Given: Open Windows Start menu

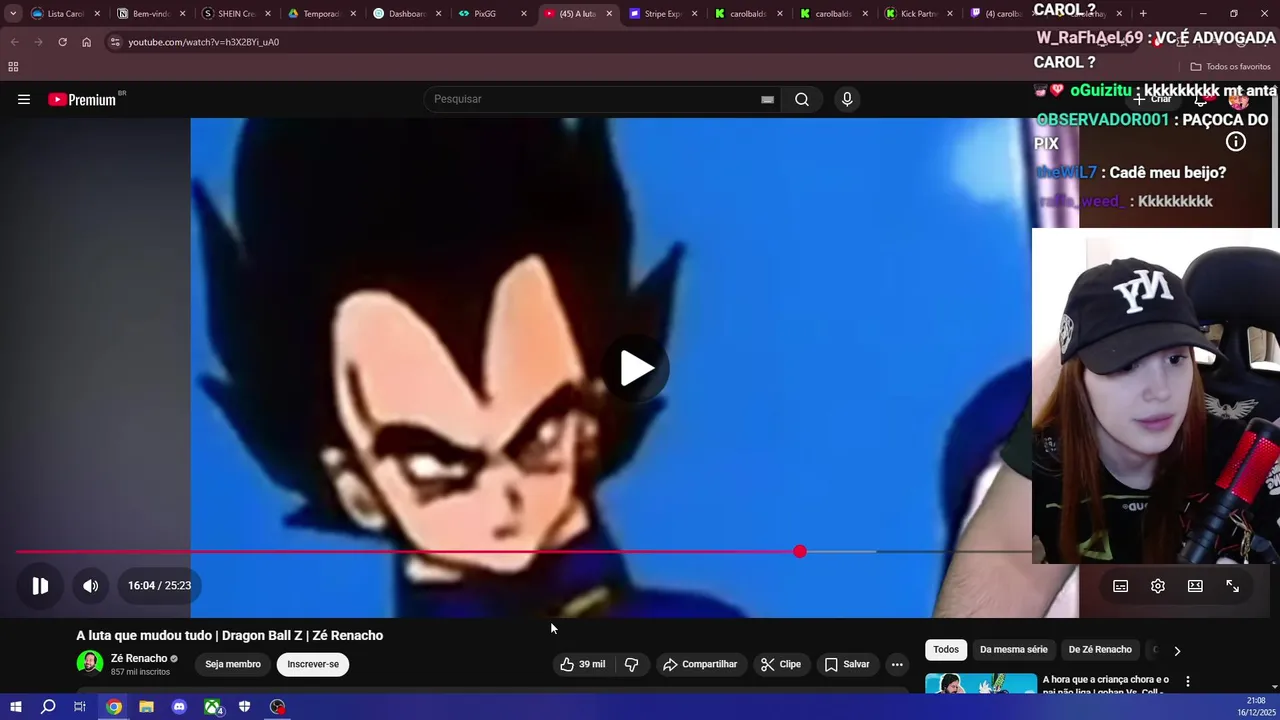Looking at the screenshot, I should click(x=15, y=707).
